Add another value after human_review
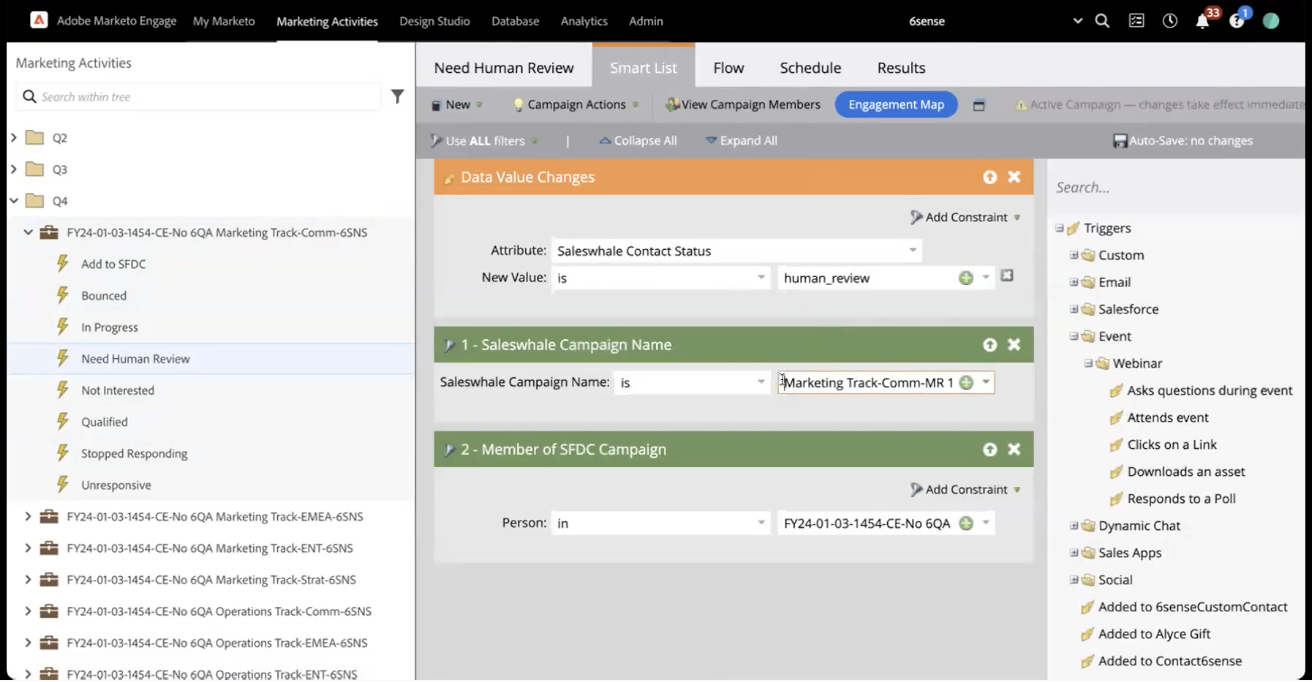This screenshot has height=682, width=1312. (966, 278)
